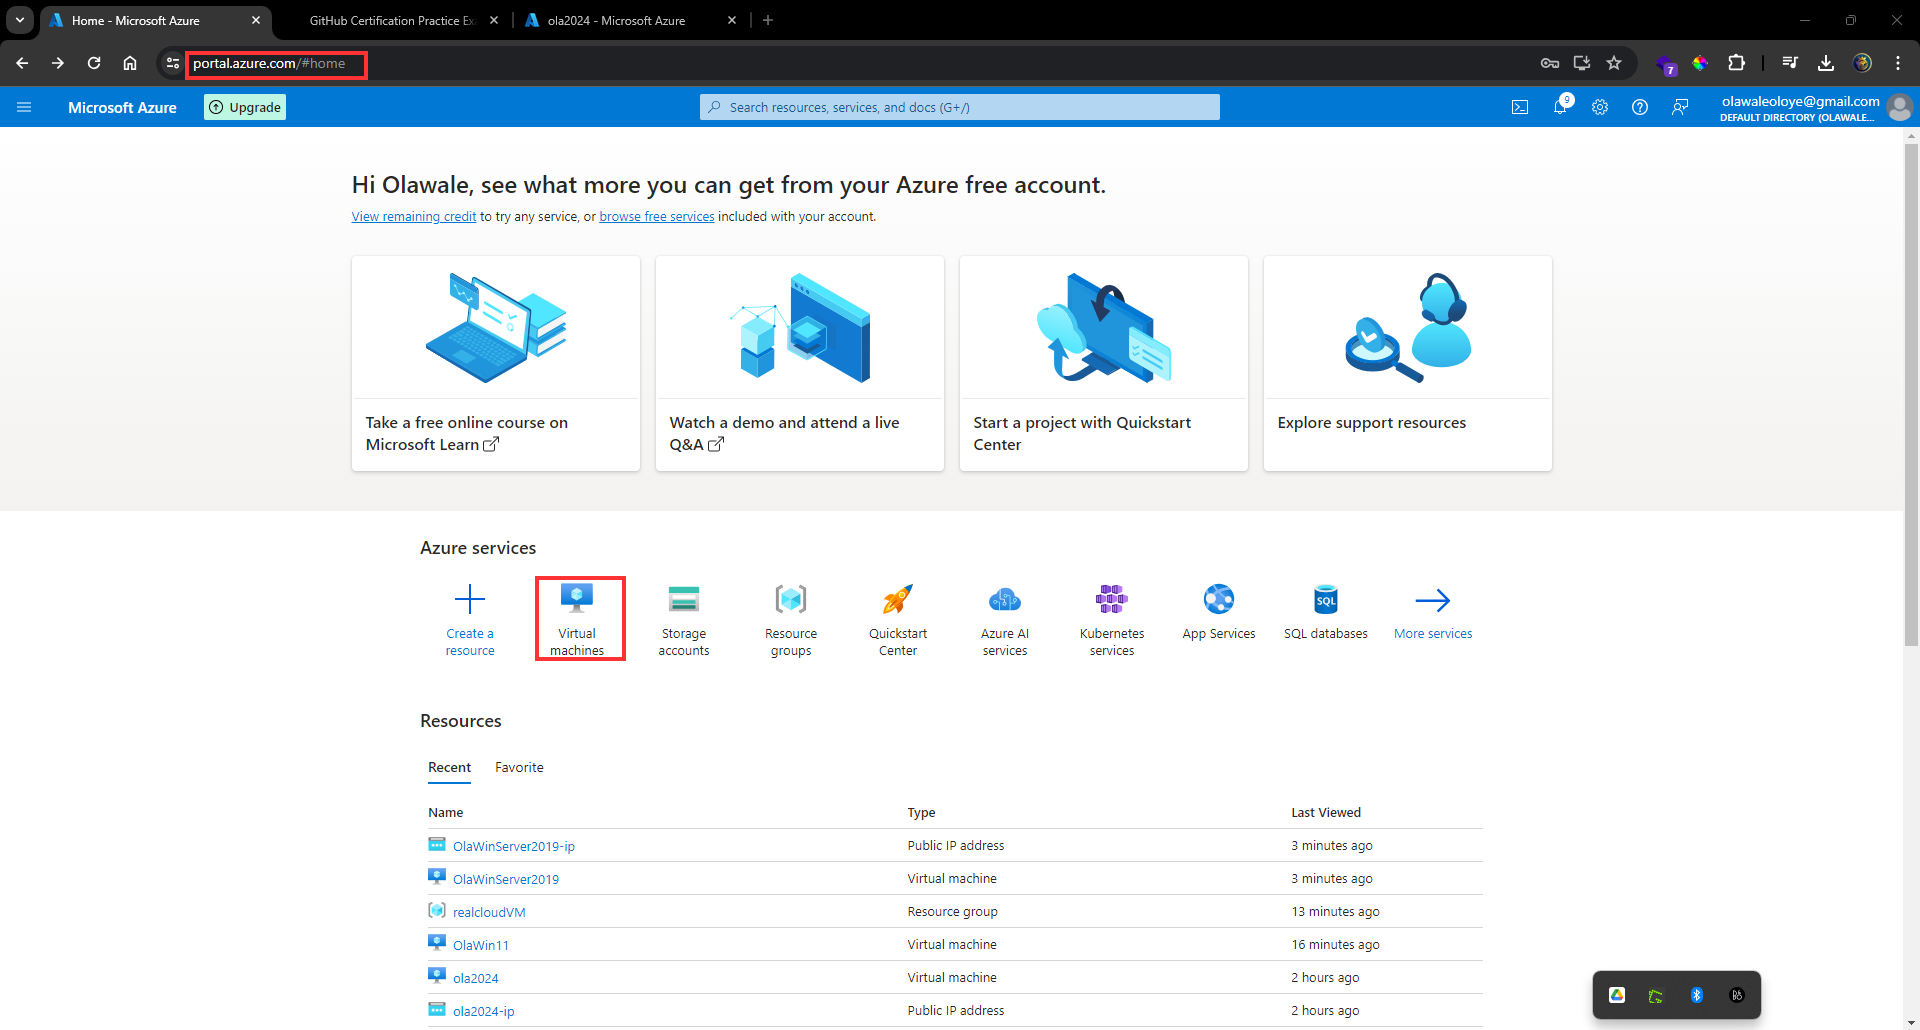
Task: Click the Upgrade button
Action: 245,107
